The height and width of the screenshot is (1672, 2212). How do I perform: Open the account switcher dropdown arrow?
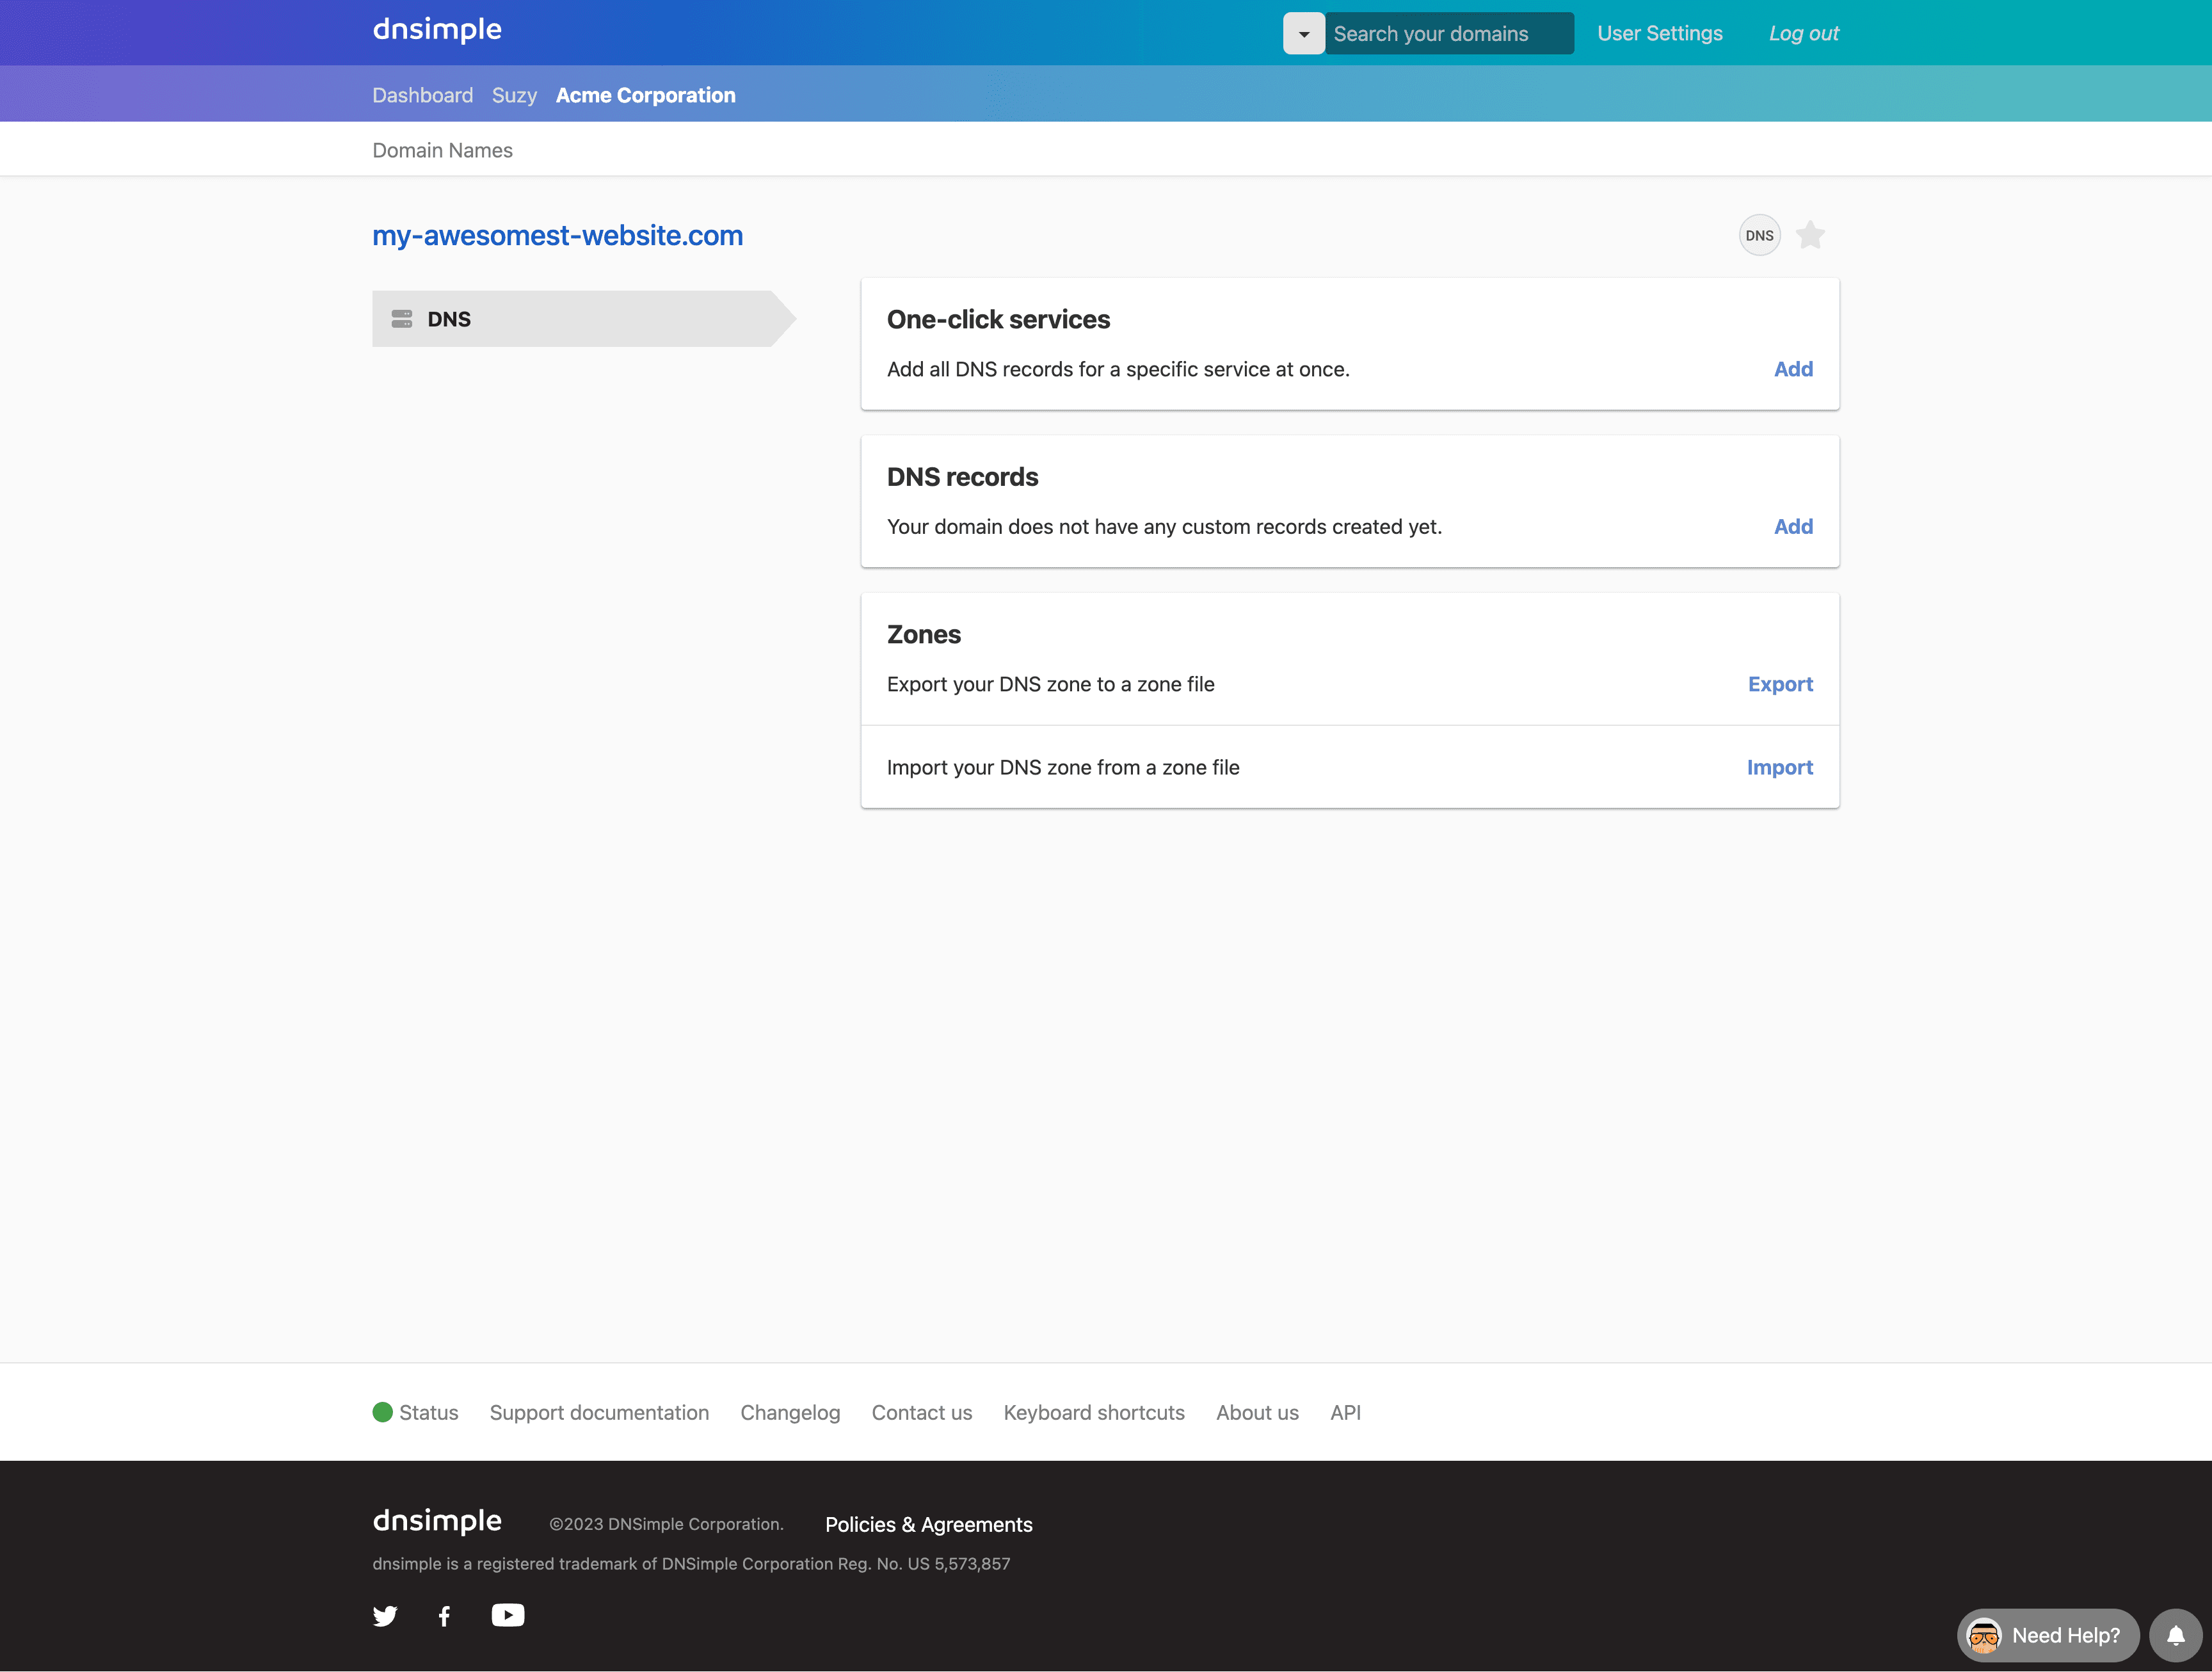[1303, 34]
